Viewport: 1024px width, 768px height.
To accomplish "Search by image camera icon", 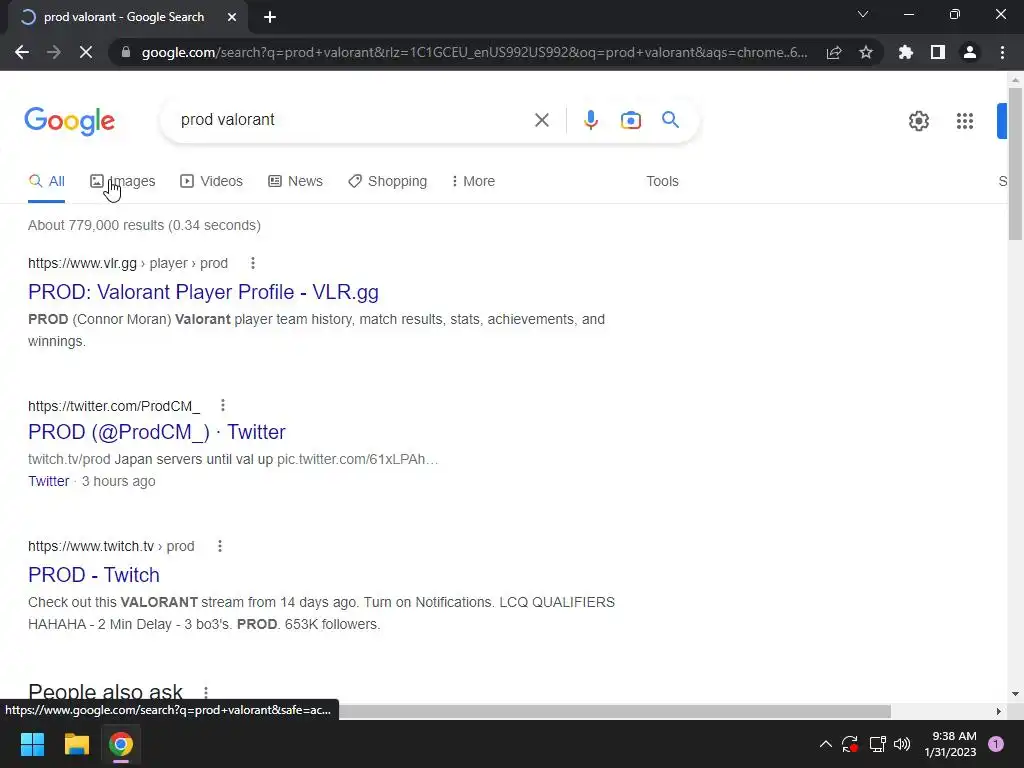I will (x=631, y=120).
